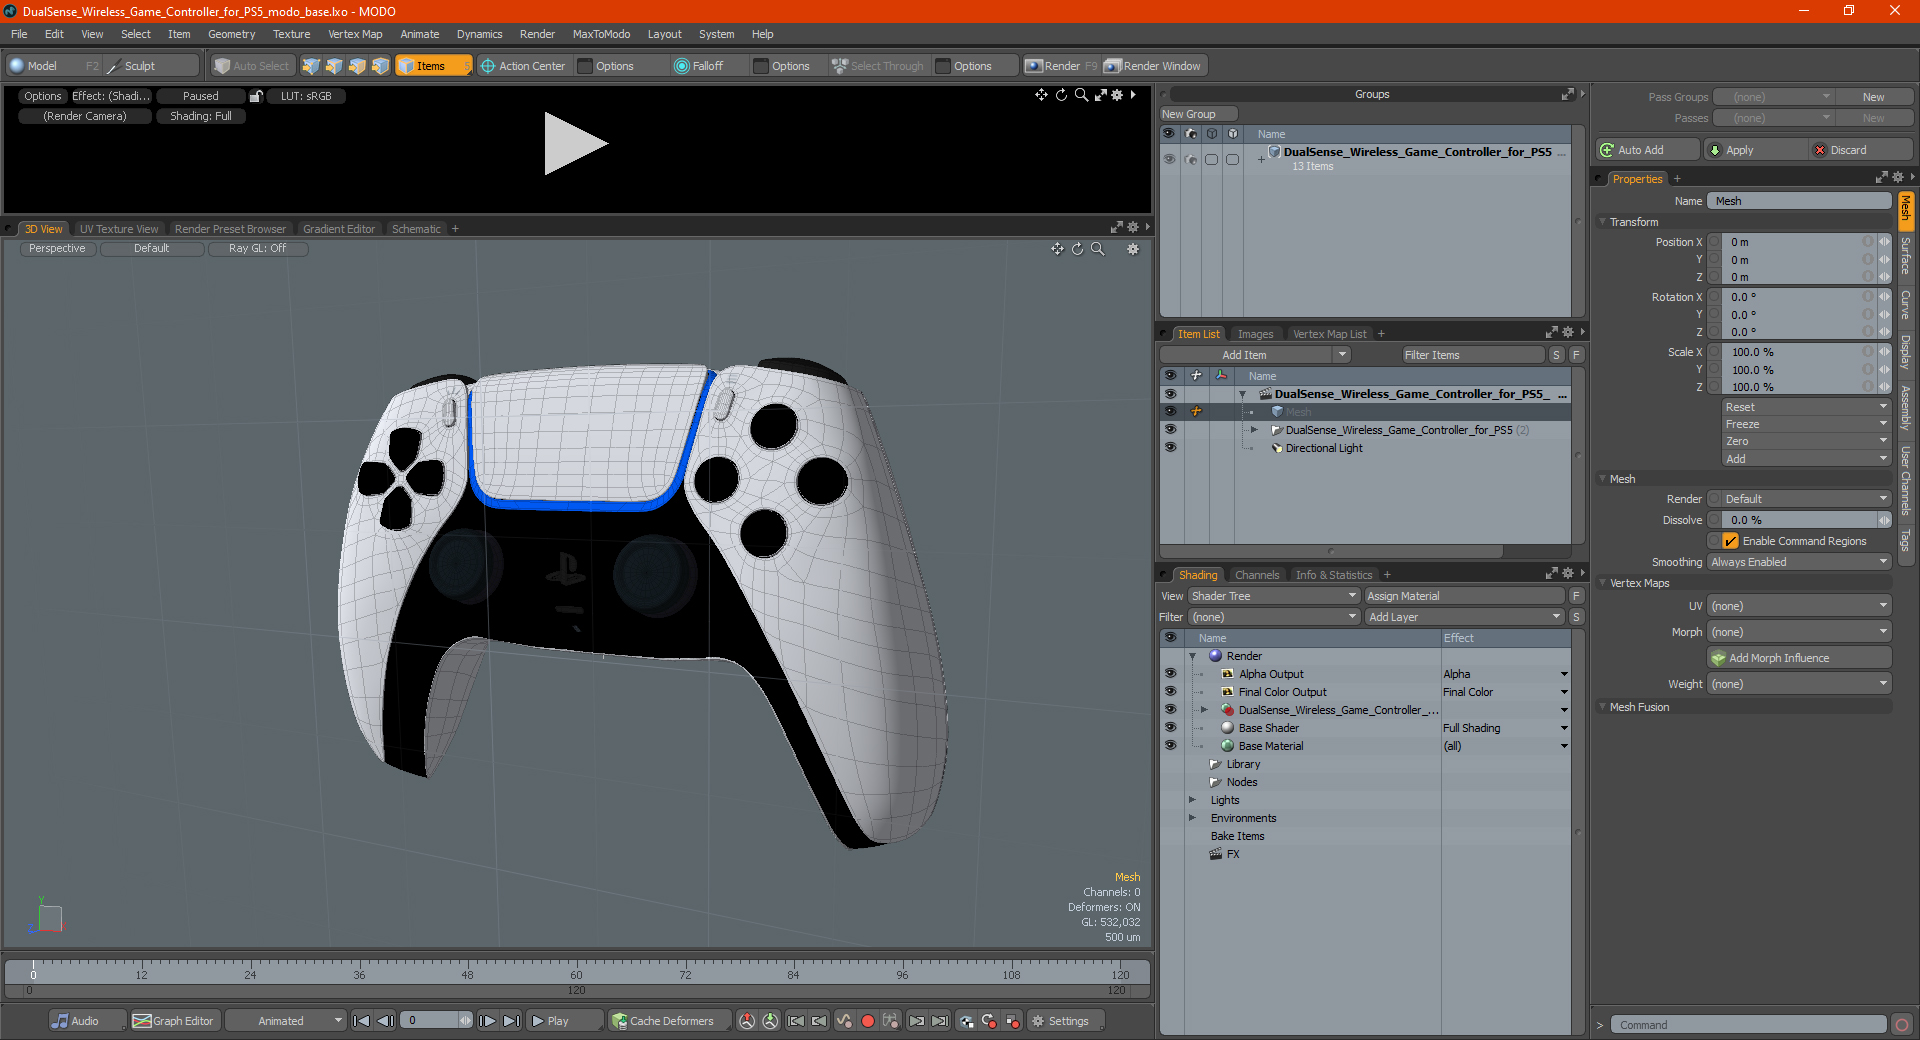Open the MaxToModo menu

[601, 34]
